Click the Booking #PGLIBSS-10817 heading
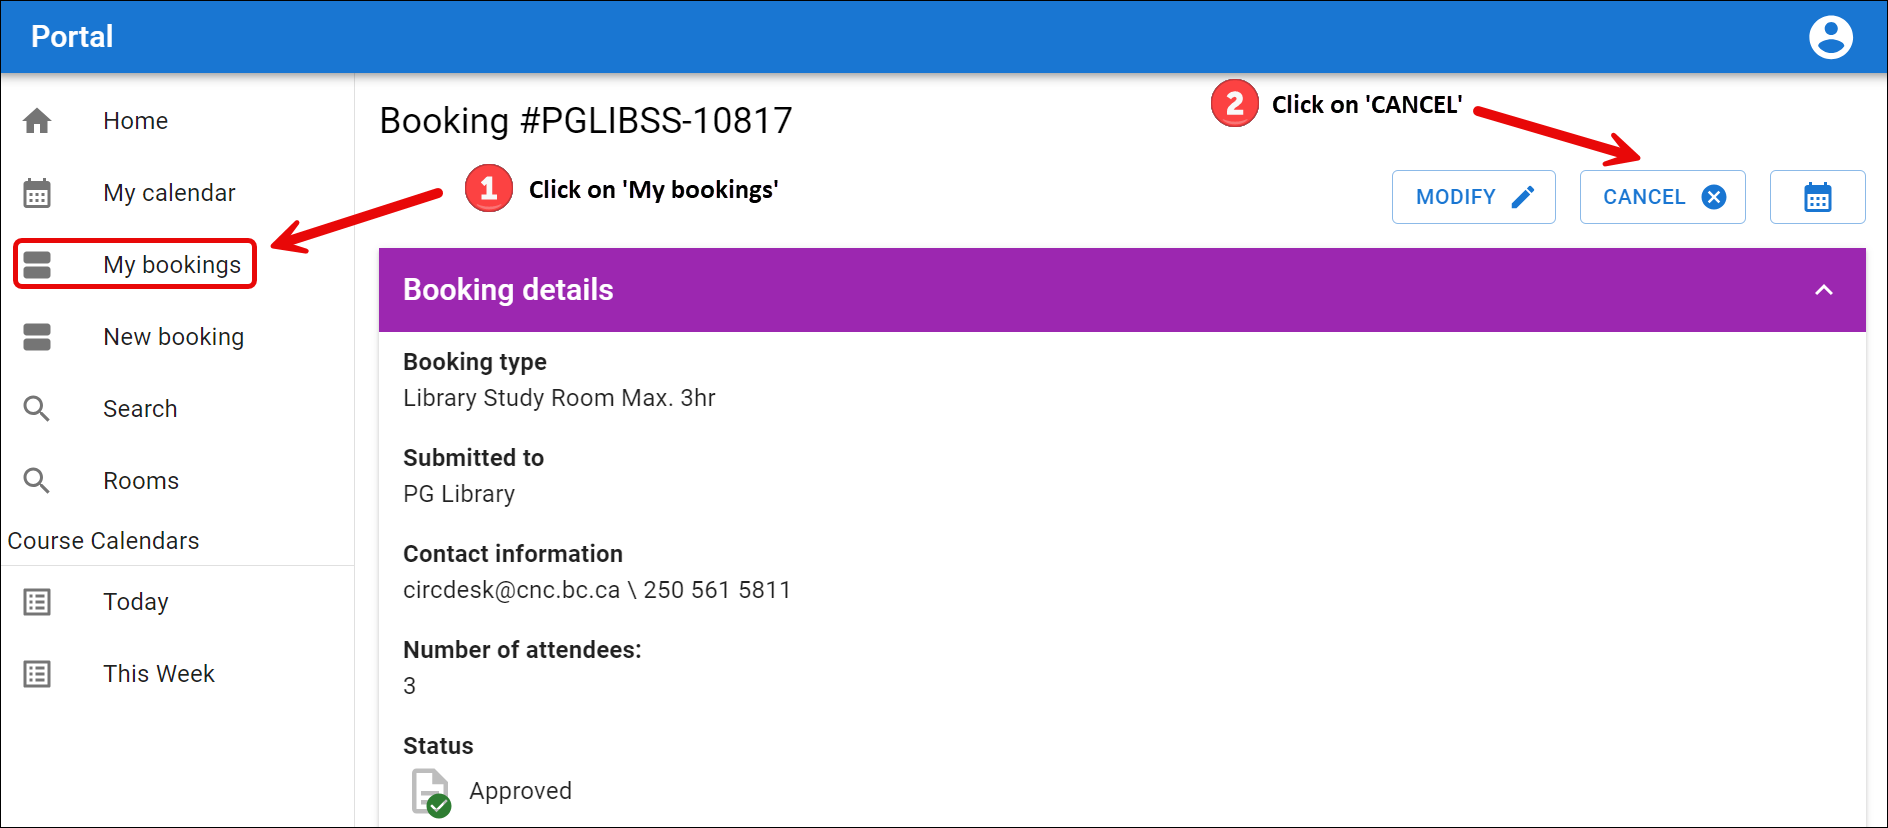Image resolution: width=1888 pixels, height=828 pixels. click(x=586, y=121)
